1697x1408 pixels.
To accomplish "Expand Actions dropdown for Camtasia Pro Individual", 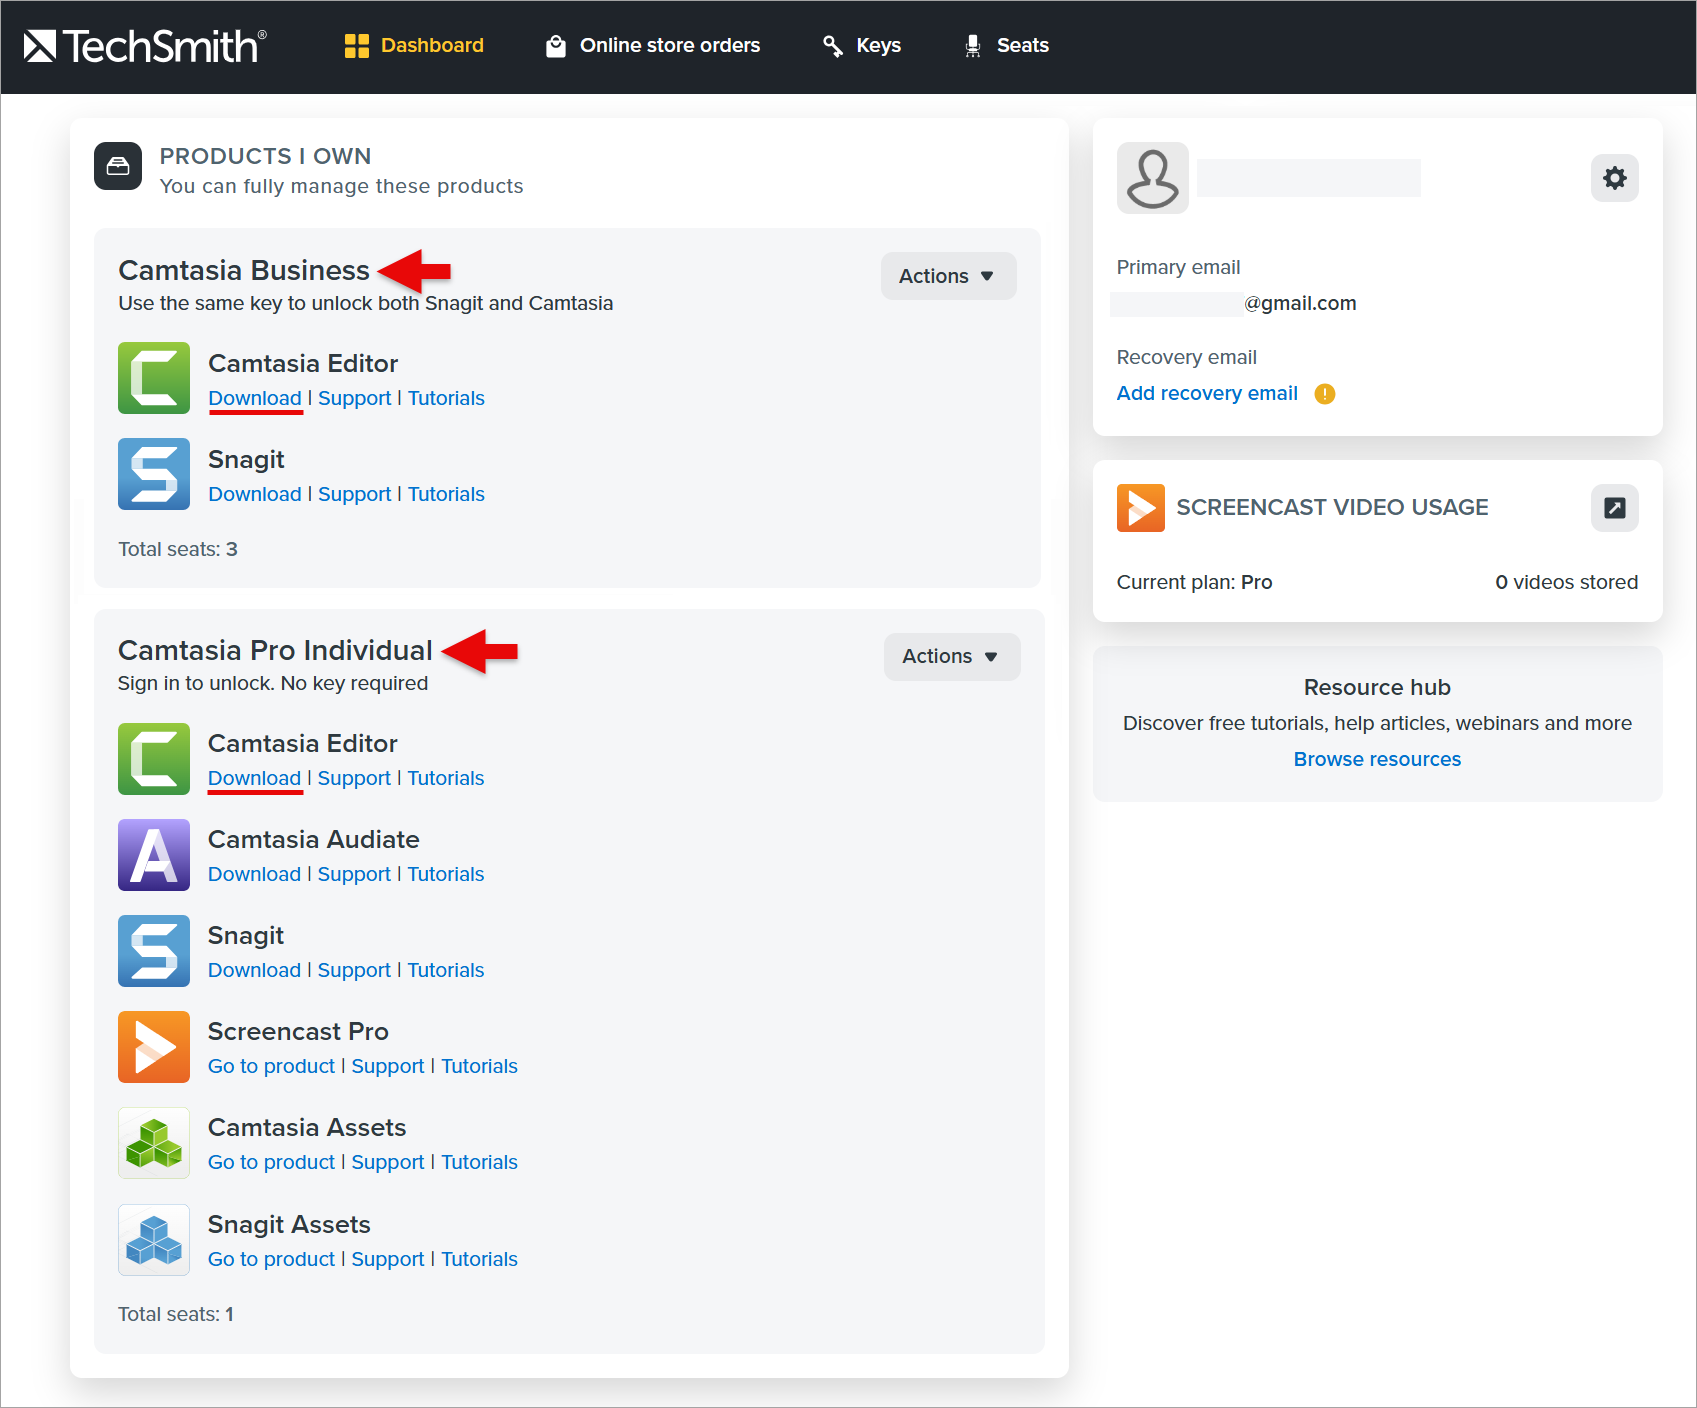I will tap(952, 657).
